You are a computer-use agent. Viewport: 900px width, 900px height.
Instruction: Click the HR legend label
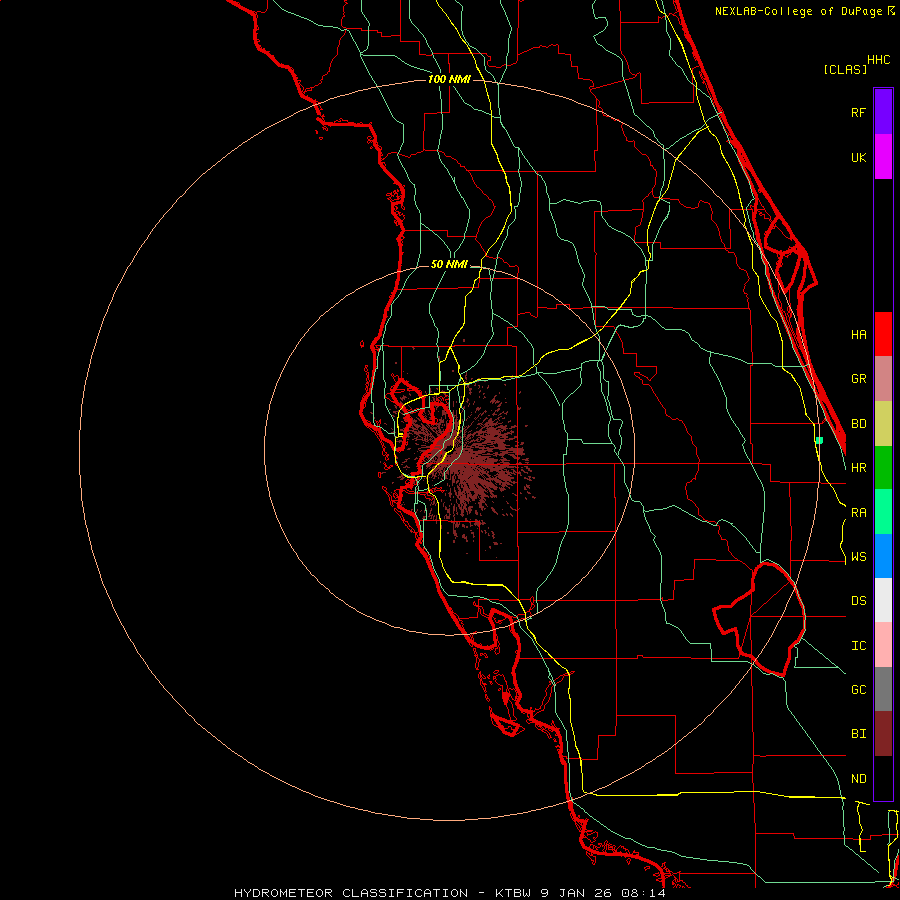[x=858, y=468]
